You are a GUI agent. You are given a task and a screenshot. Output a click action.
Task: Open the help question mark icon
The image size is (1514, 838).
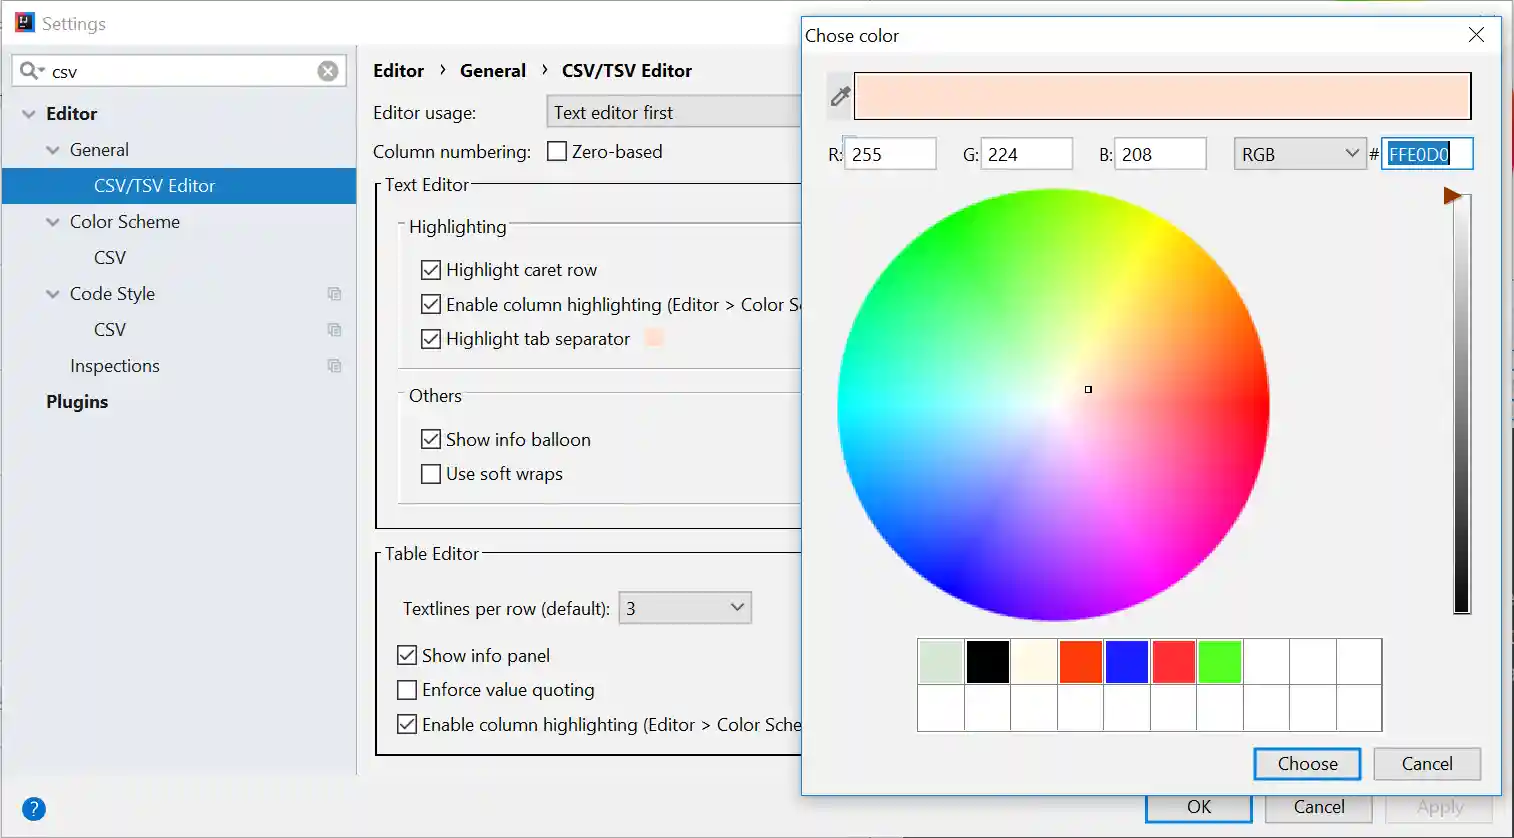(x=34, y=808)
